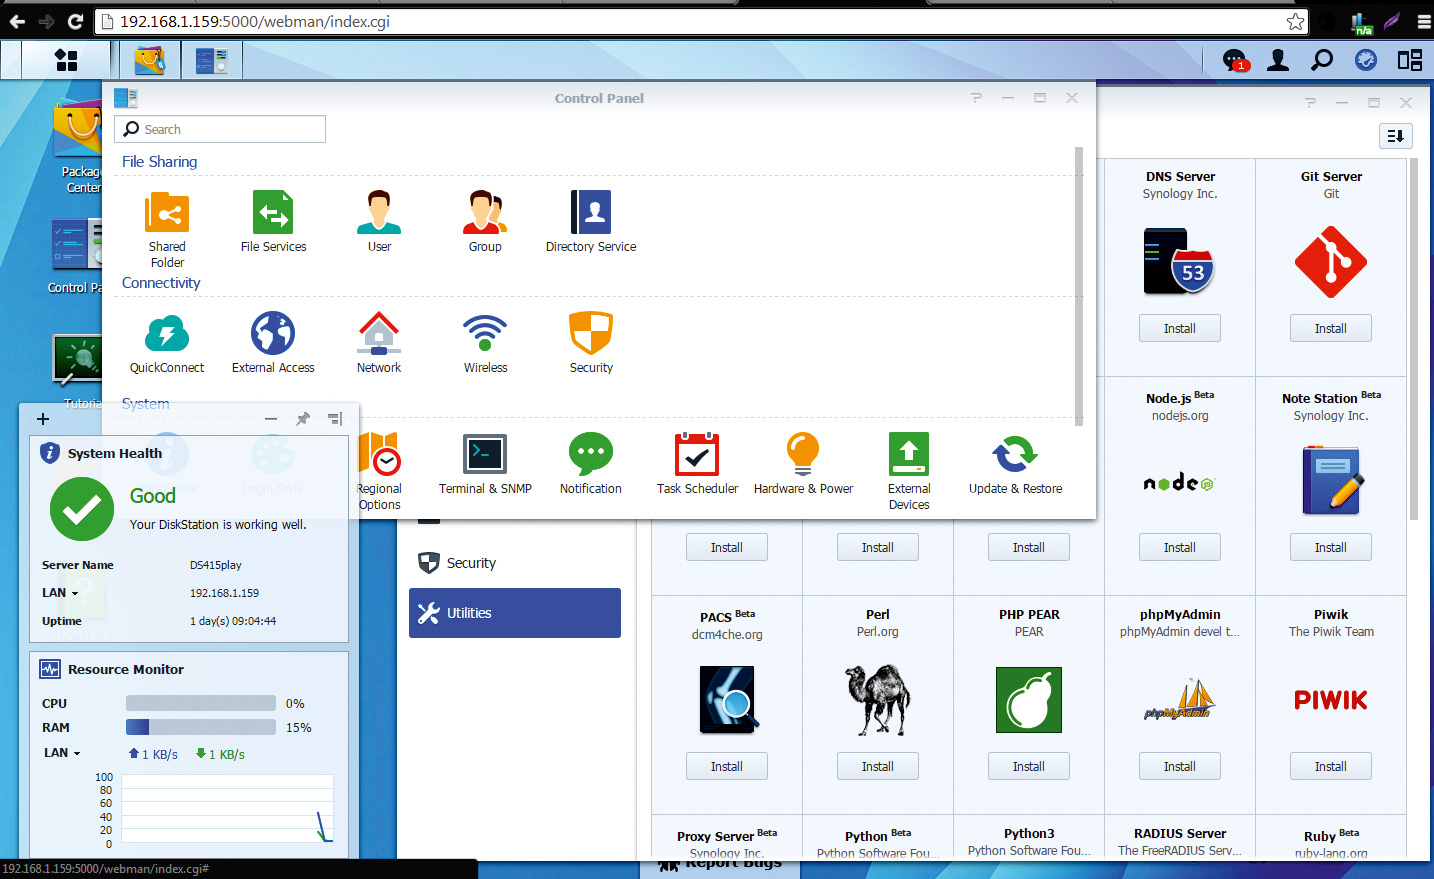Screen dimensions: 1434x879
Task: Install the PHP PEAR package
Action: [x=1029, y=766]
